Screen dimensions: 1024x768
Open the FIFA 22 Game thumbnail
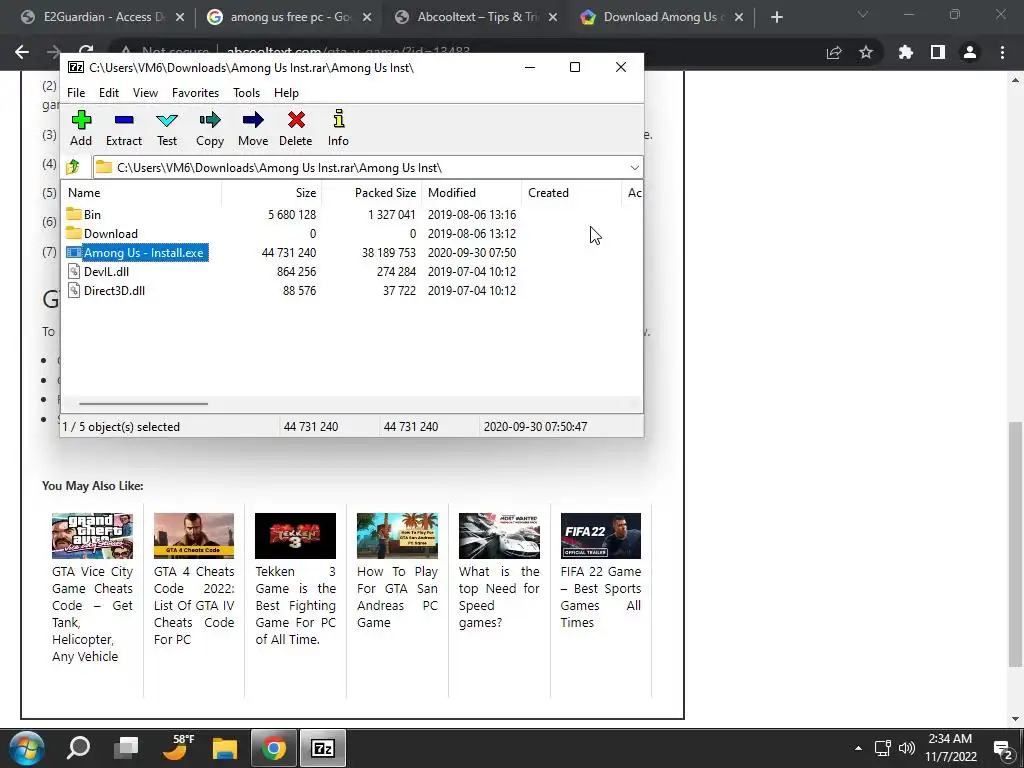click(x=601, y=536)
